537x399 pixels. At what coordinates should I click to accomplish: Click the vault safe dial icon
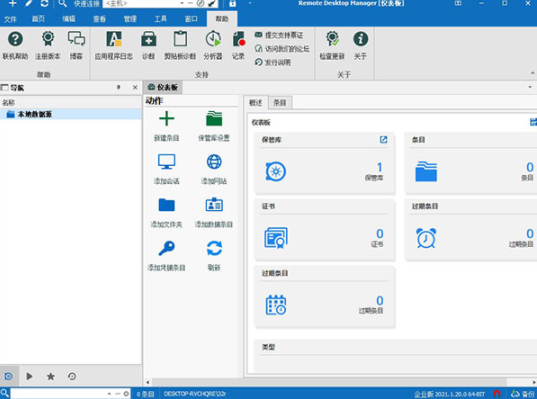point(276,171)
